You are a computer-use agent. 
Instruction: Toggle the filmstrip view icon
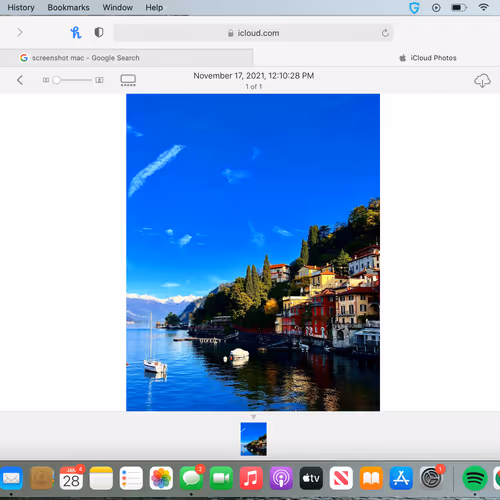(x=128, y=80)
